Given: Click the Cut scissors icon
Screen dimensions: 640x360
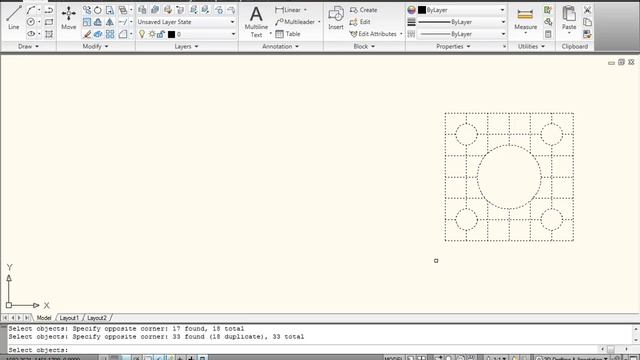Looking at the screenshot, I should coord(587,10).
